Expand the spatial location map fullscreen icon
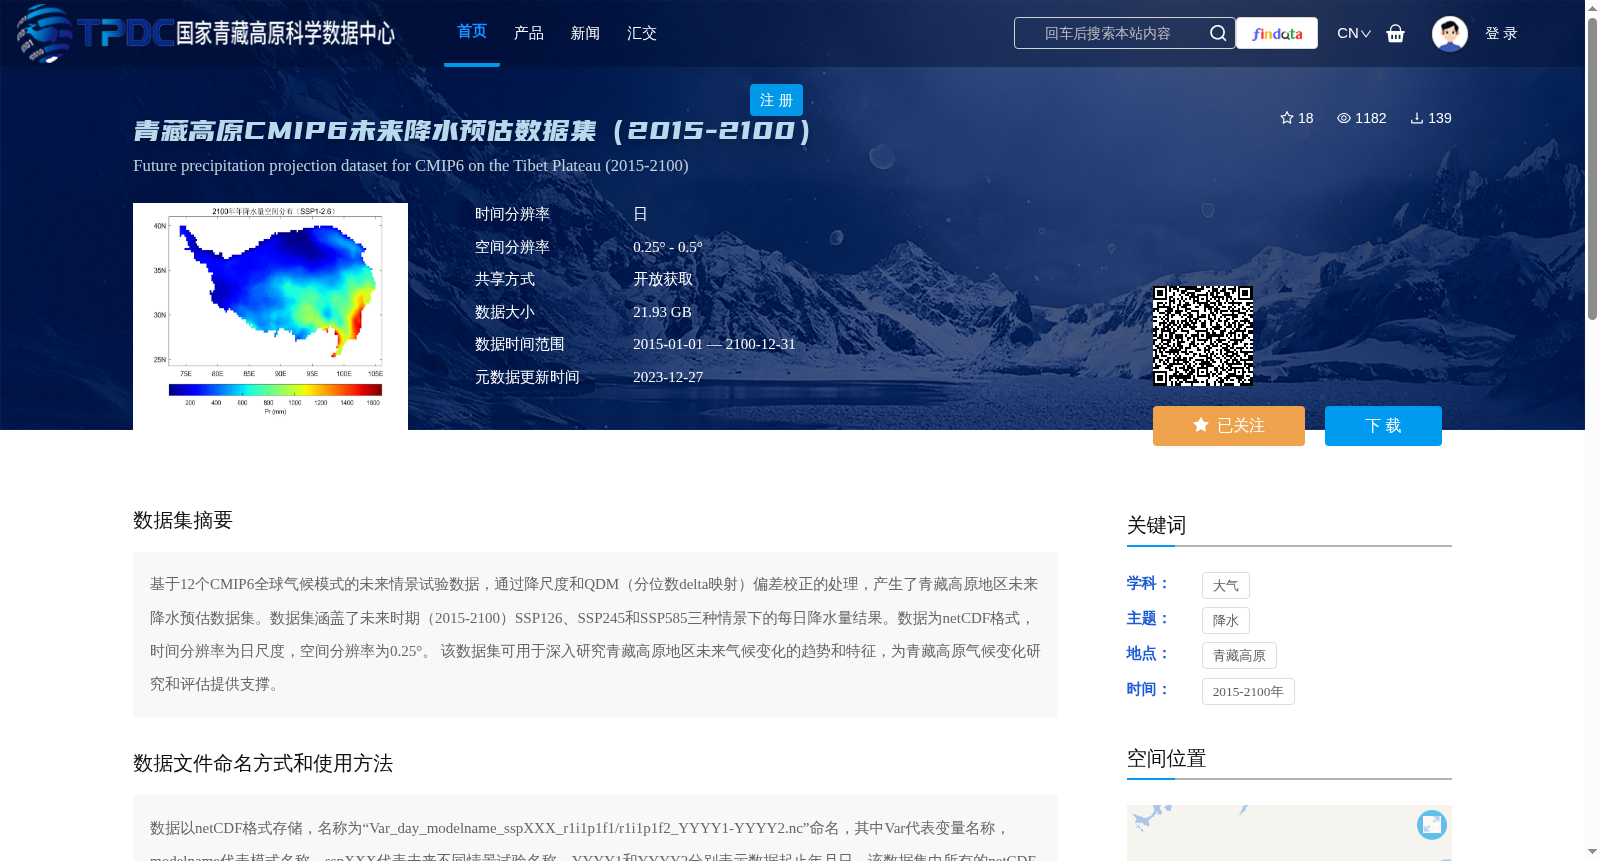This screenshot has height=861, width=1600. (x=1432, y=824)
